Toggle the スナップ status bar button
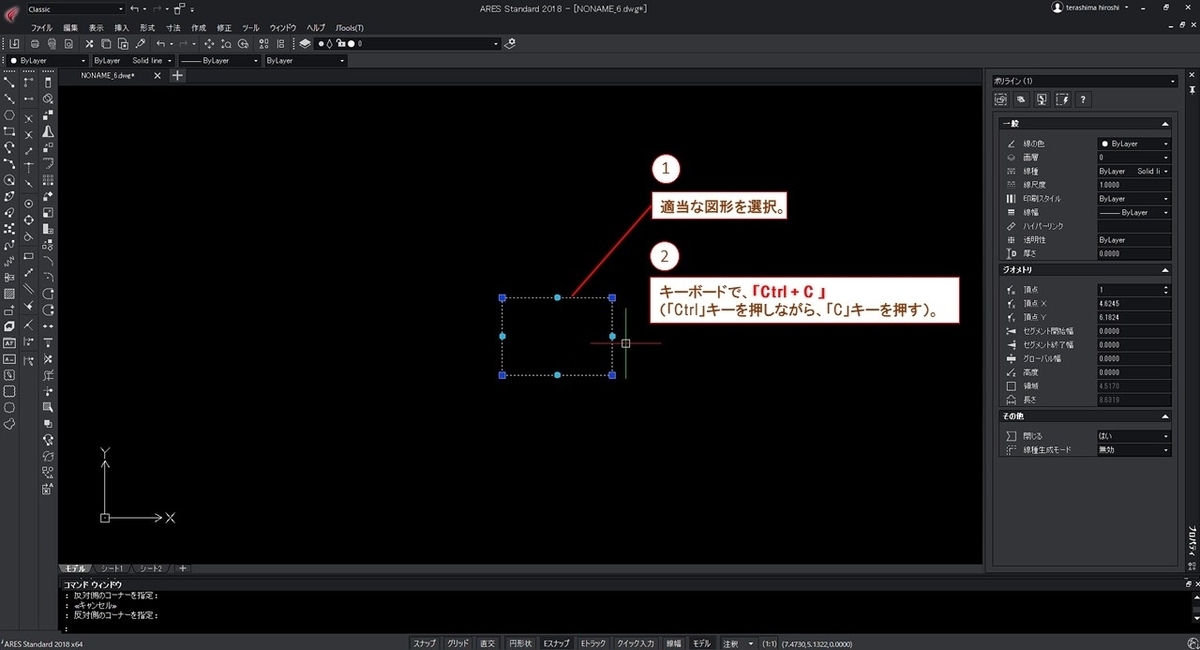Screen dimensions: 1200x650 [424, 643]
